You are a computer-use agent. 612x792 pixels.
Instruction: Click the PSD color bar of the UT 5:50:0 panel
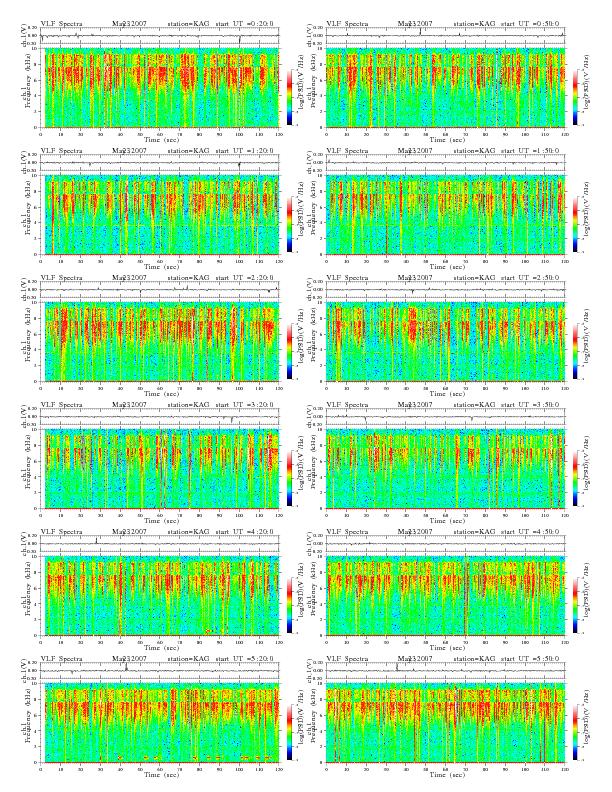tap(576, 732)
